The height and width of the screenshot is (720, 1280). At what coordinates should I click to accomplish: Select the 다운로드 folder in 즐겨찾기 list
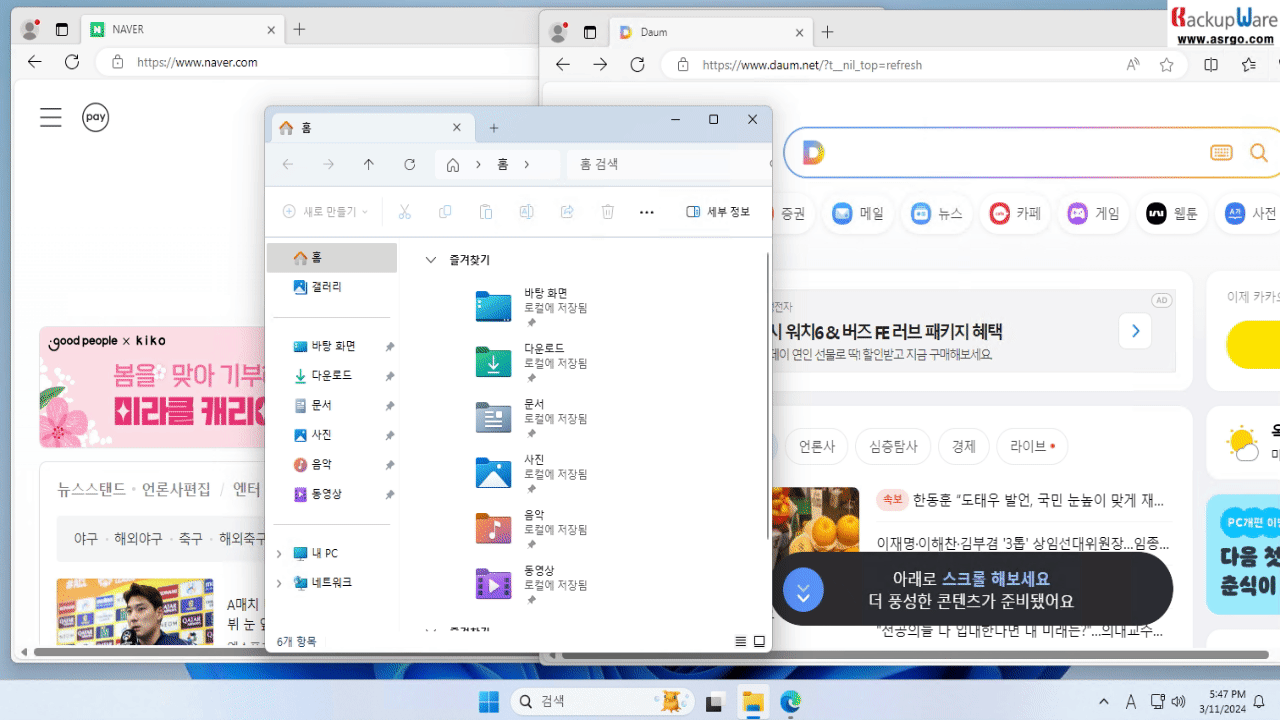point(532,362)
